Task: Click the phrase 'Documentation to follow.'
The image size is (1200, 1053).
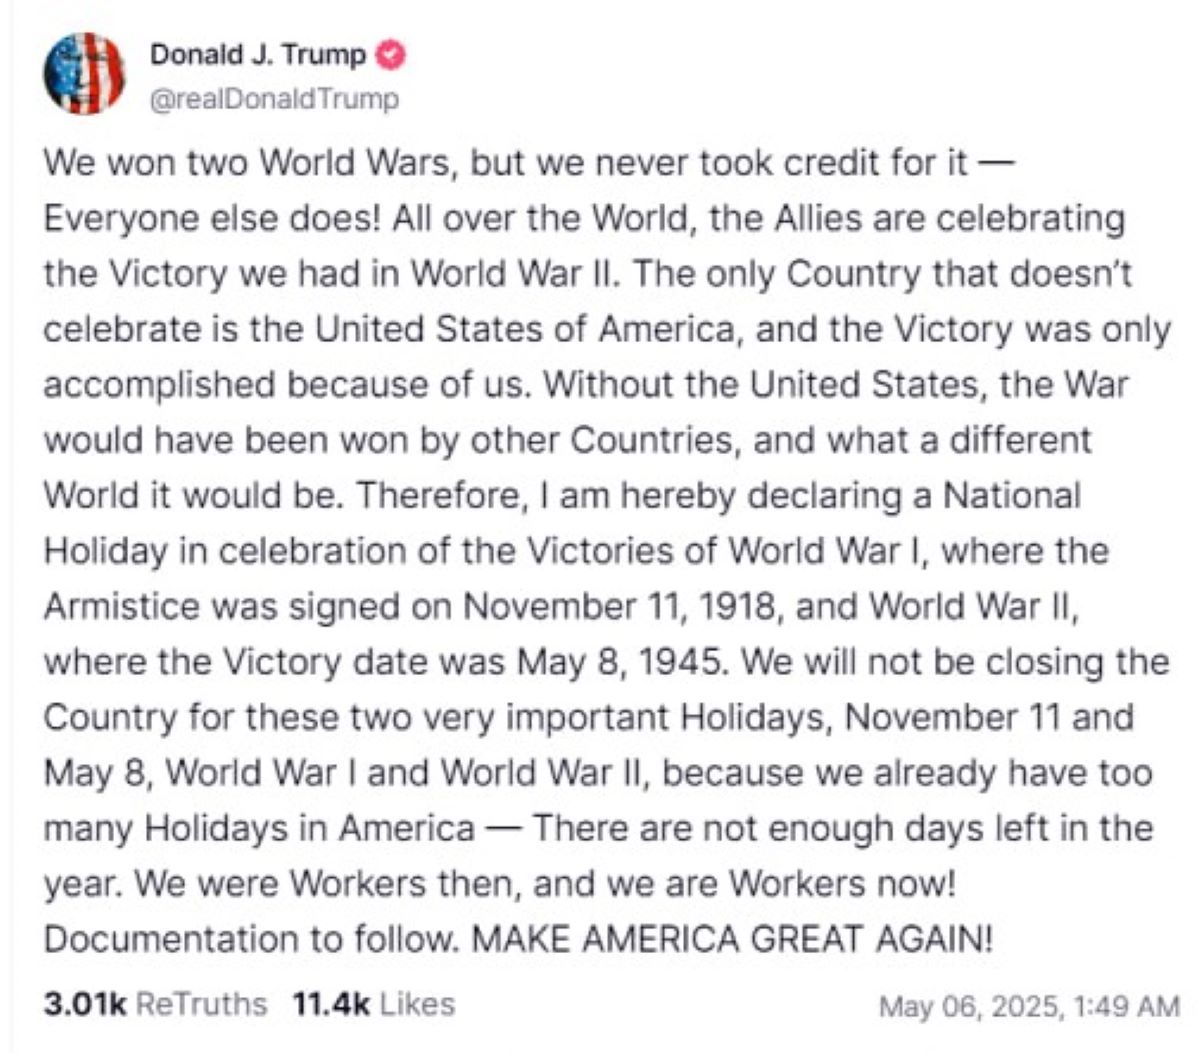Action: (x=253, y=939)
